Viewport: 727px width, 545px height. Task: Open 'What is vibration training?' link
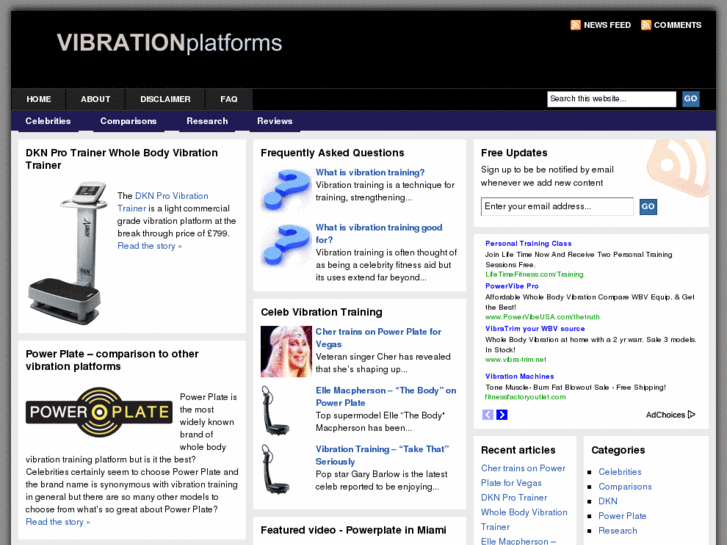click(370, 173)
